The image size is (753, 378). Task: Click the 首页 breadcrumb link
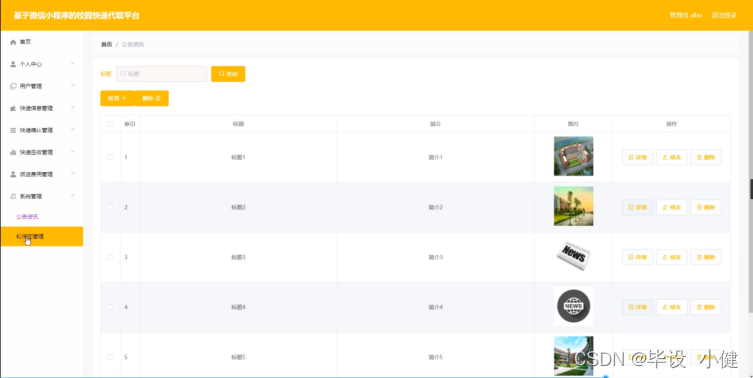click(x=106, y=44)
